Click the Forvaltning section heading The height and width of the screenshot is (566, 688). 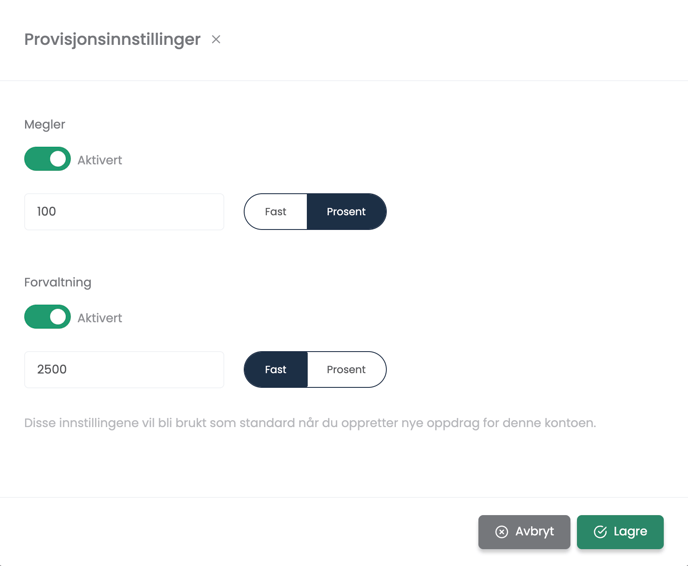(x=58, y=282)
